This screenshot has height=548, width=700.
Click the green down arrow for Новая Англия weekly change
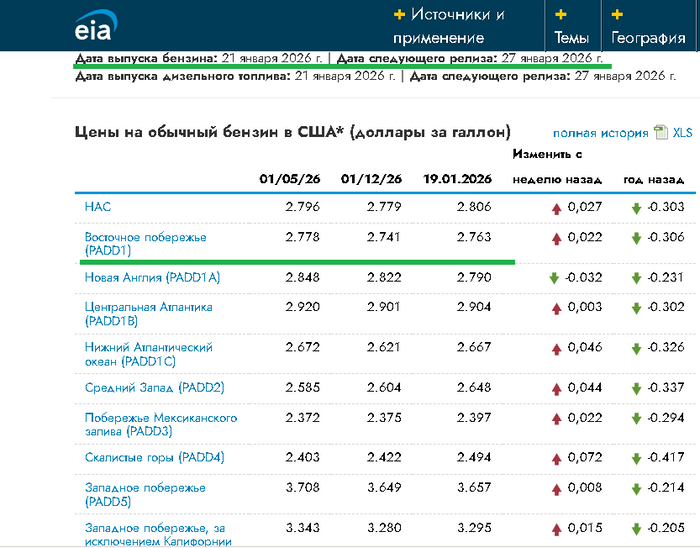click(553, 277)
